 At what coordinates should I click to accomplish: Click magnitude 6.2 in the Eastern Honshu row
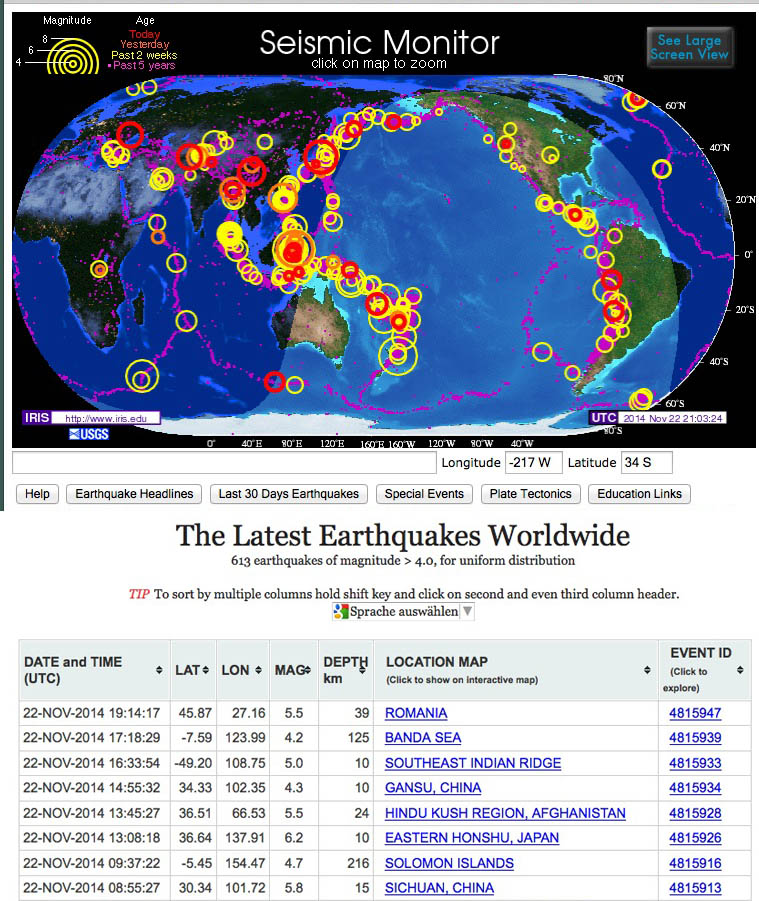tap(294, 838)
